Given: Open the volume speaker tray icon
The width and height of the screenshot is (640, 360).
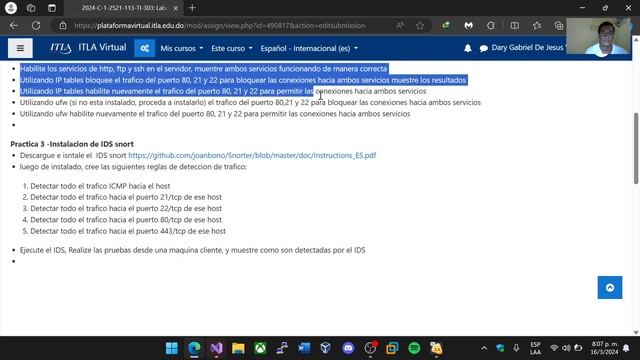Looking at the screenshot, I should (x=566, y=348).
